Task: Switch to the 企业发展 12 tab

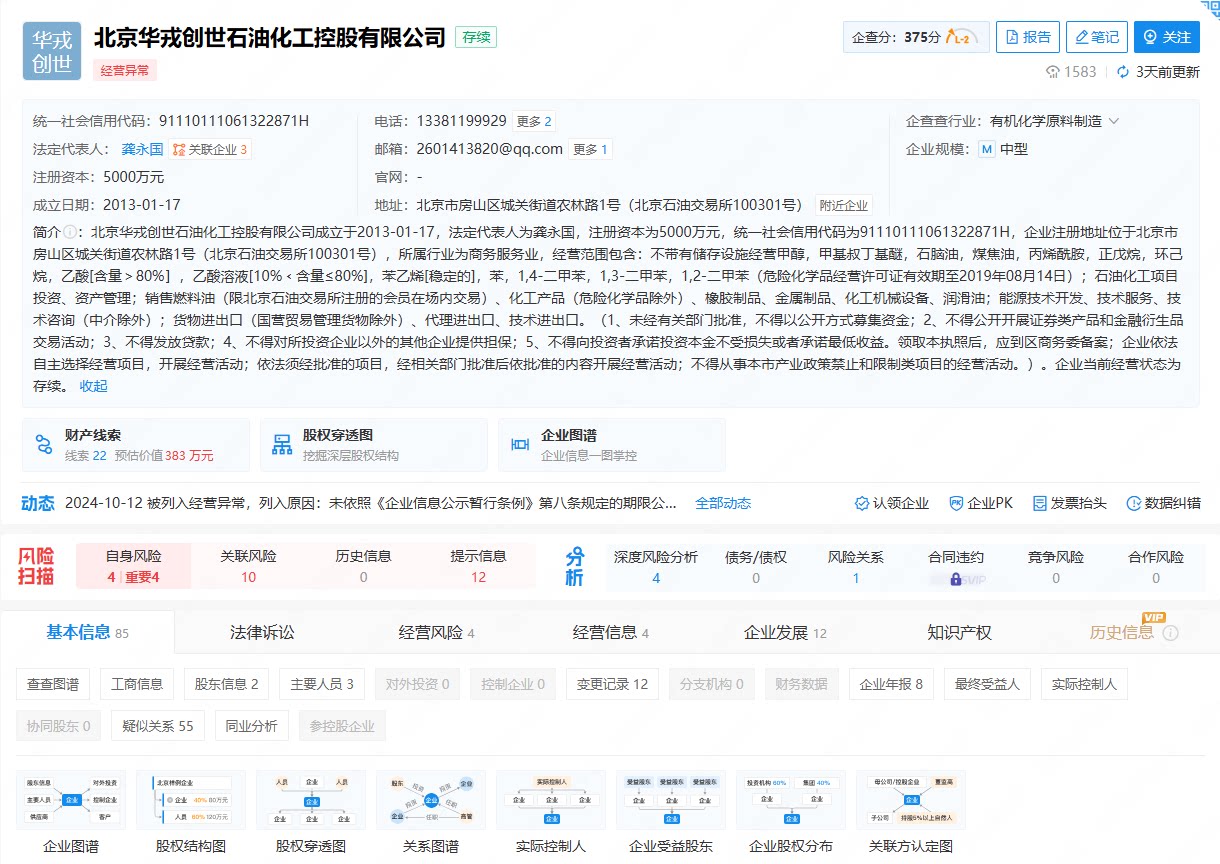Action: coord(785,632)
